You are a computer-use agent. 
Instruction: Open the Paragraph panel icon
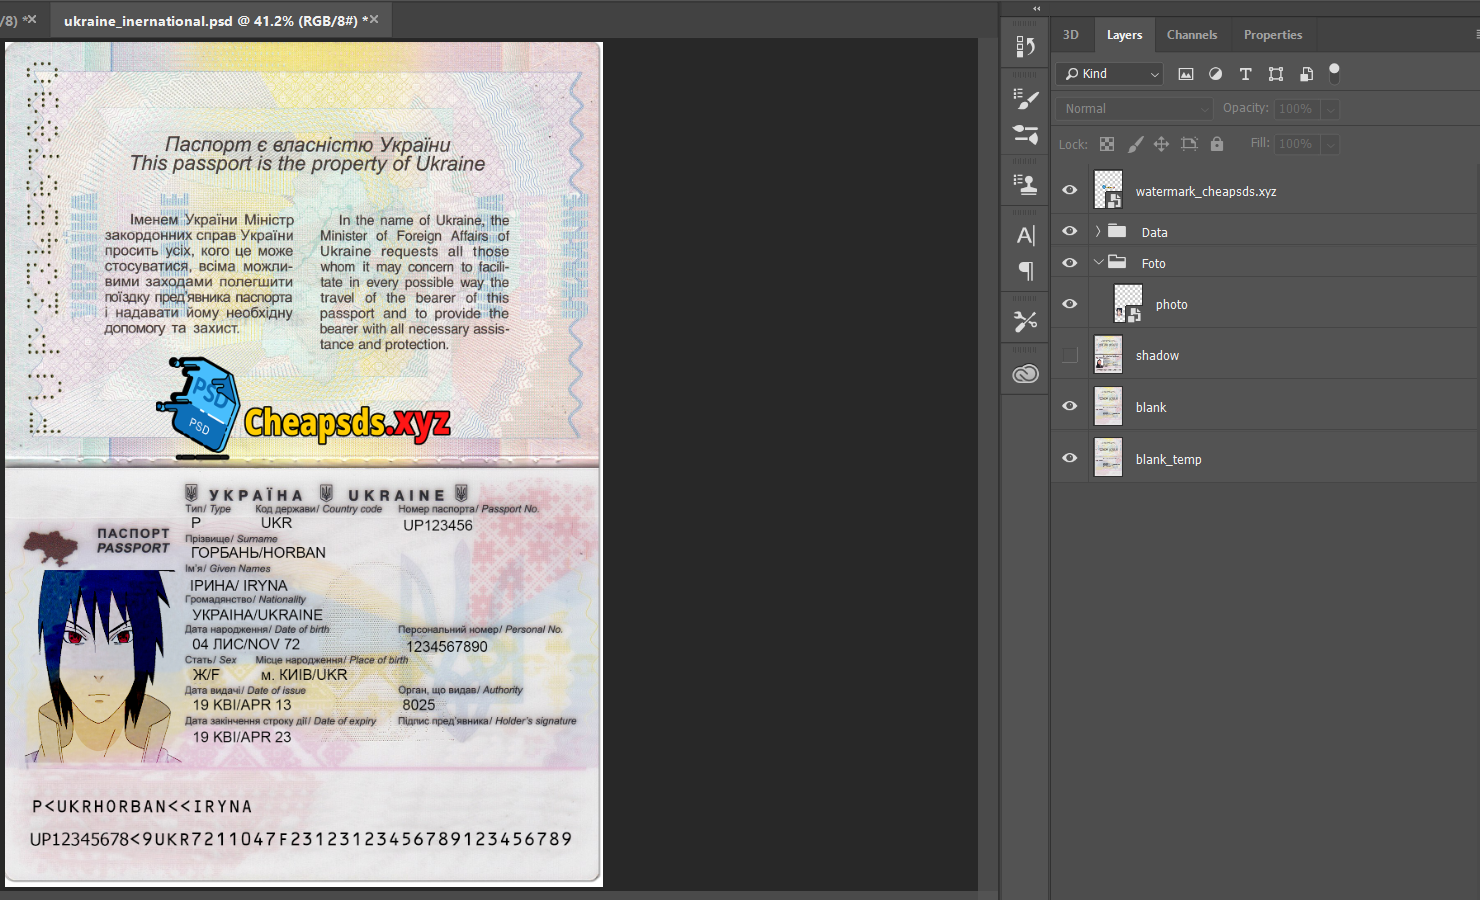pyautogui.click(x=1025, y=270)
